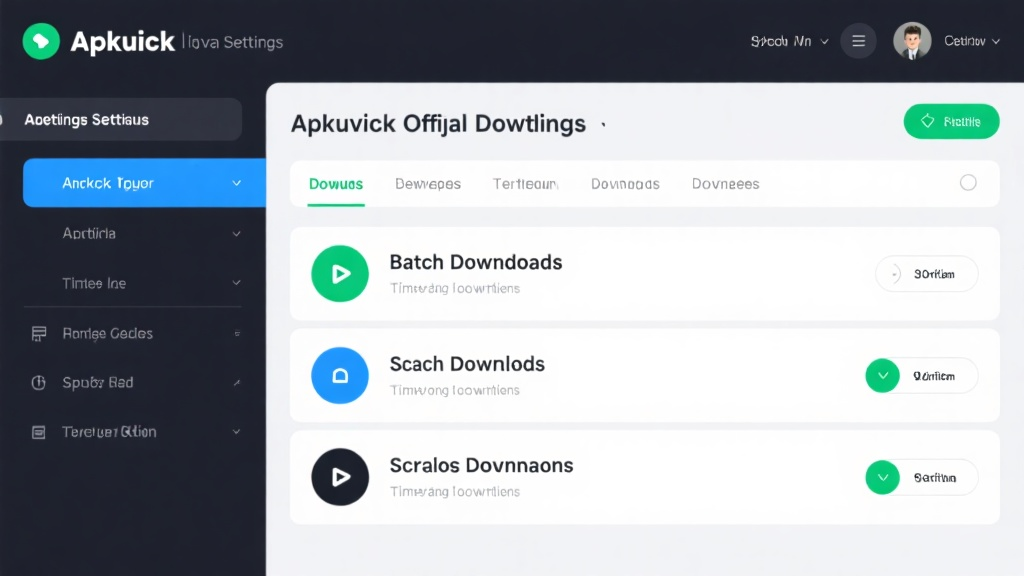Click the blue home icon for Scach Downlods
Image resolution: width=1024 pixels, height=576 pixels.
pos(340,375)
